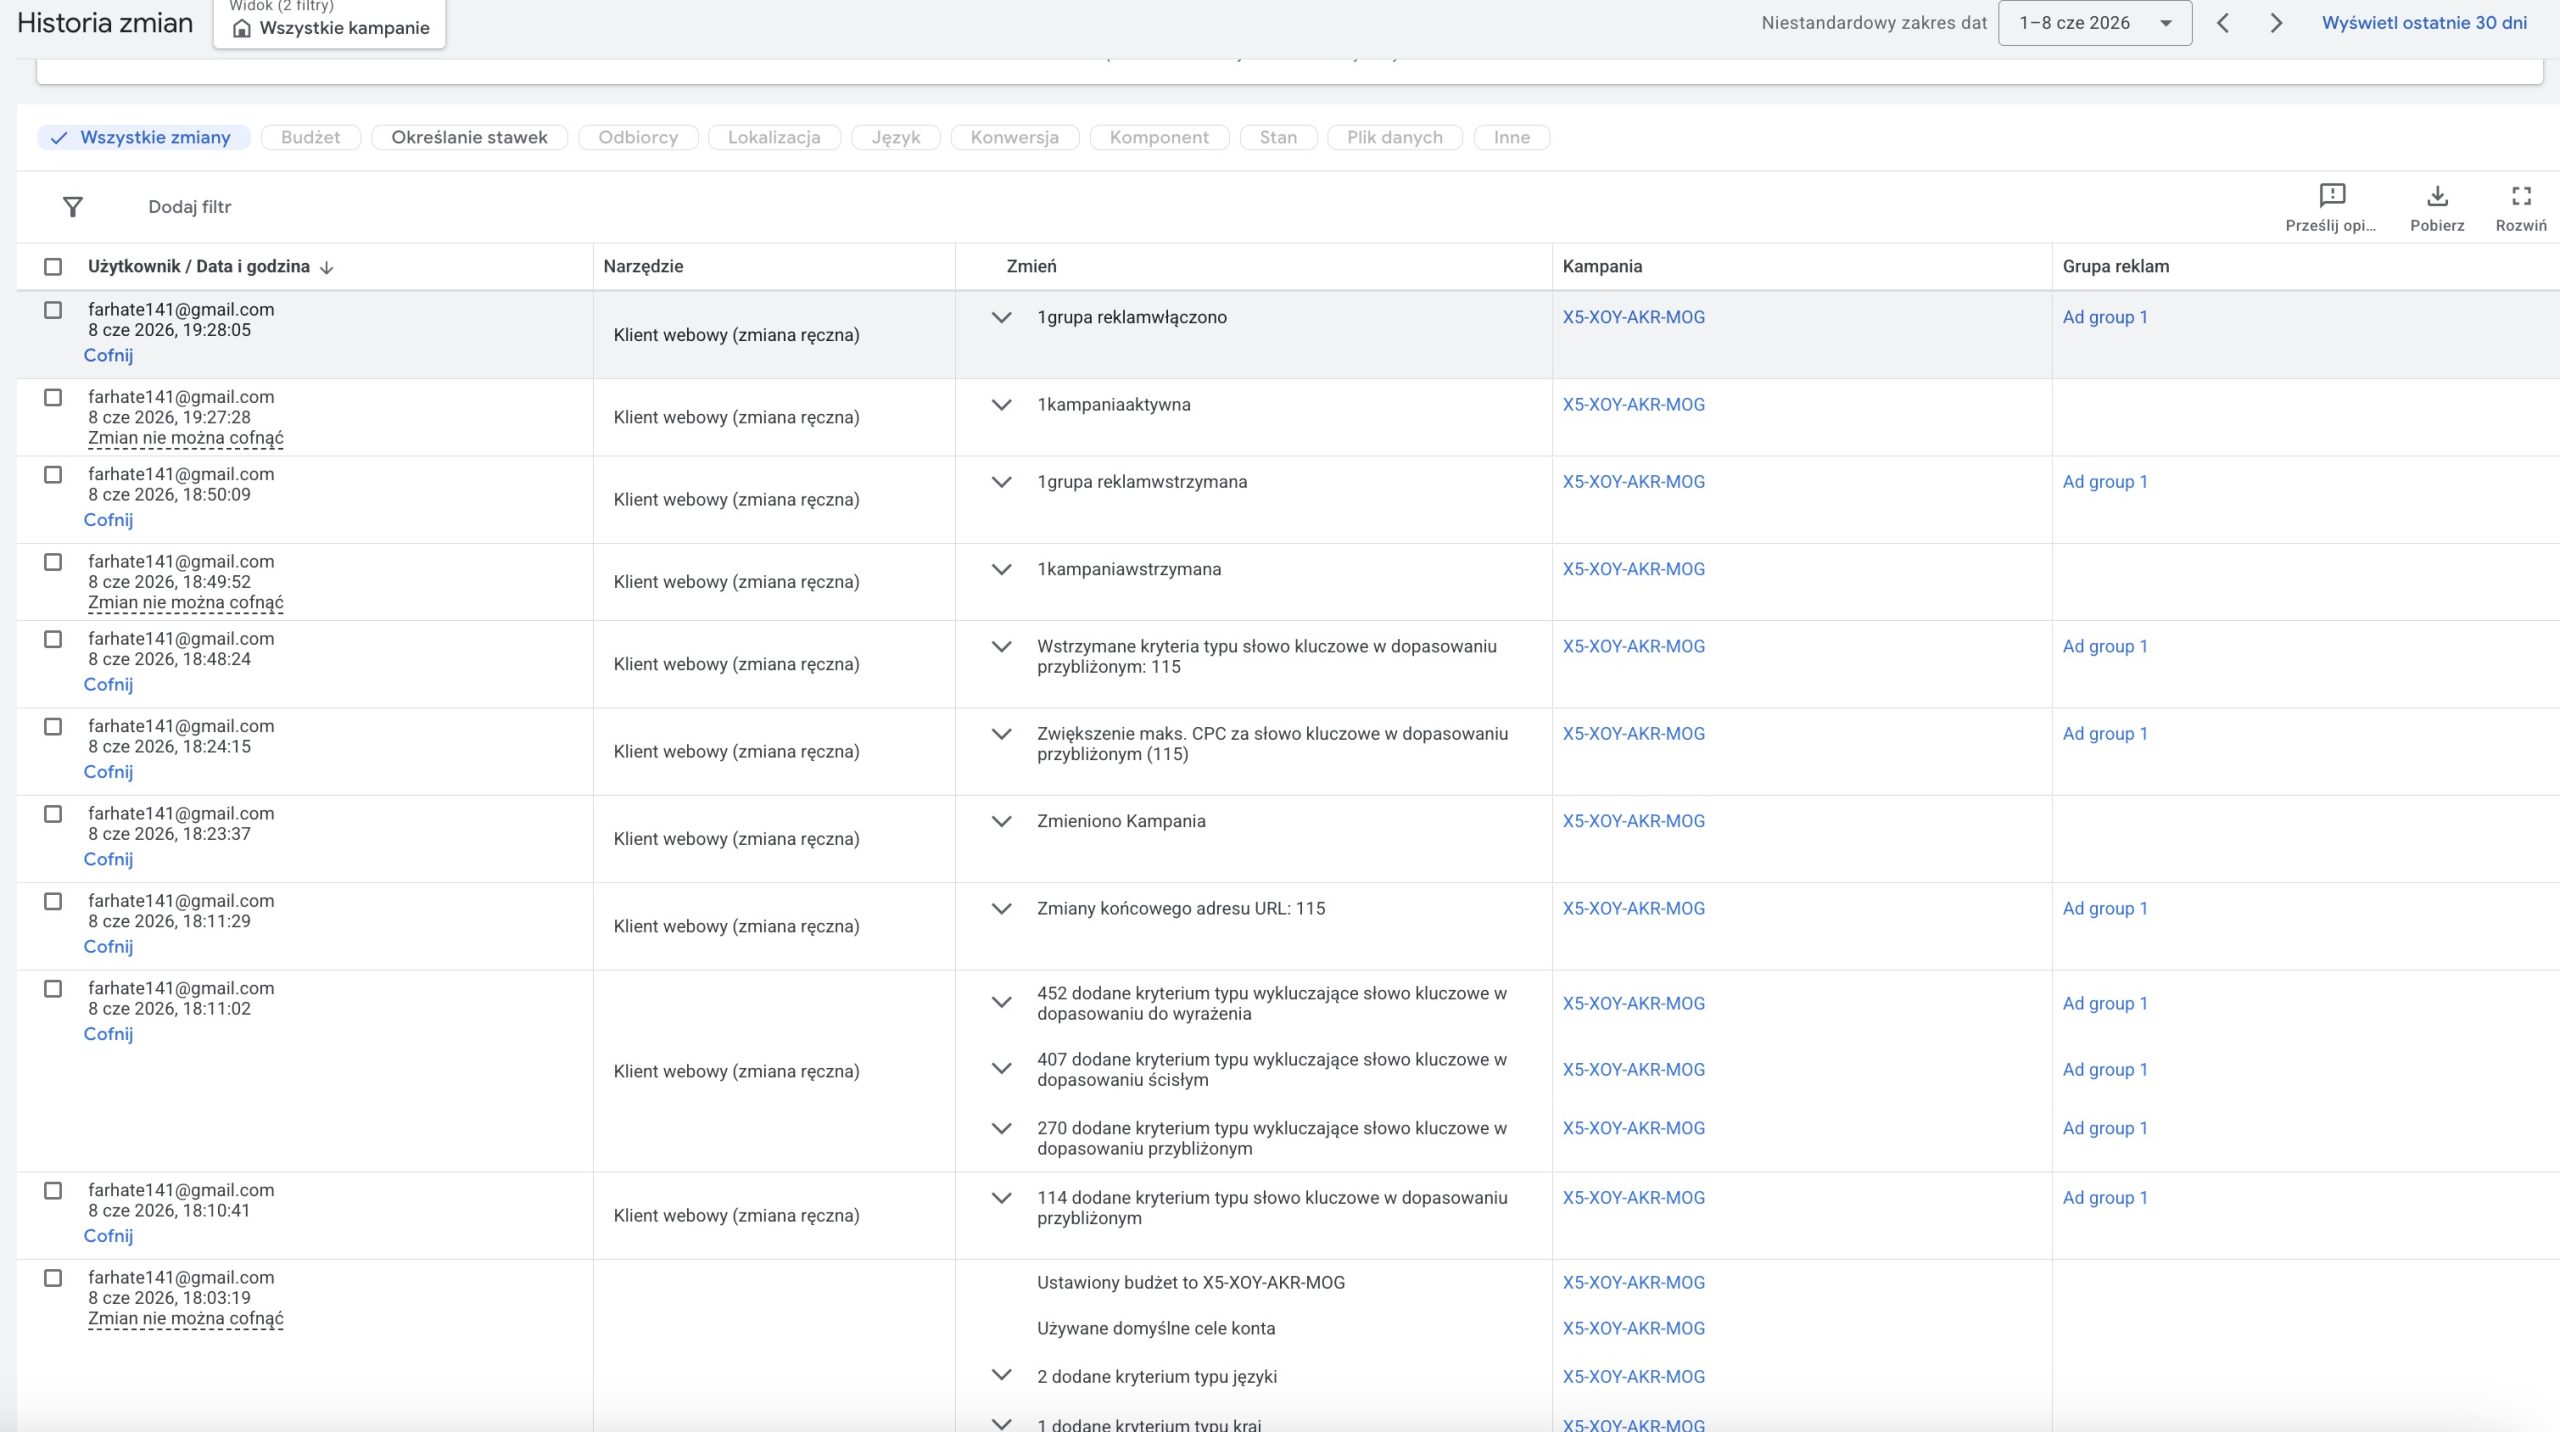This screenshot has height=1432, width=2560.
Task: Open X5-XOY-AKR-MOG campaign in Zmieniono Kampania row
Action: (x=1634, y=821)
